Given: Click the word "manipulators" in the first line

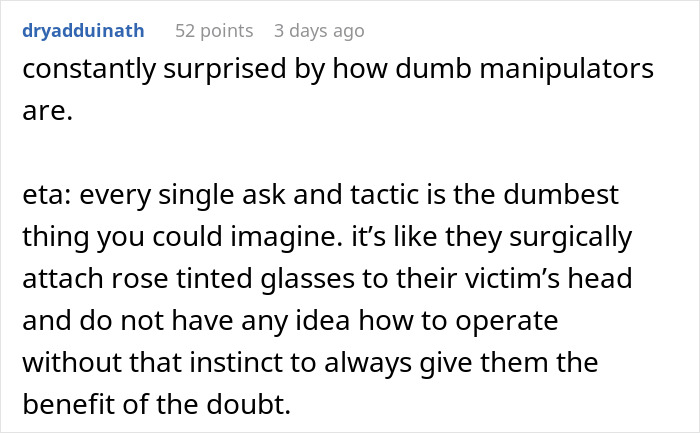Looking at the screenshot, I should pyautogui.click(x=567, y=70).
